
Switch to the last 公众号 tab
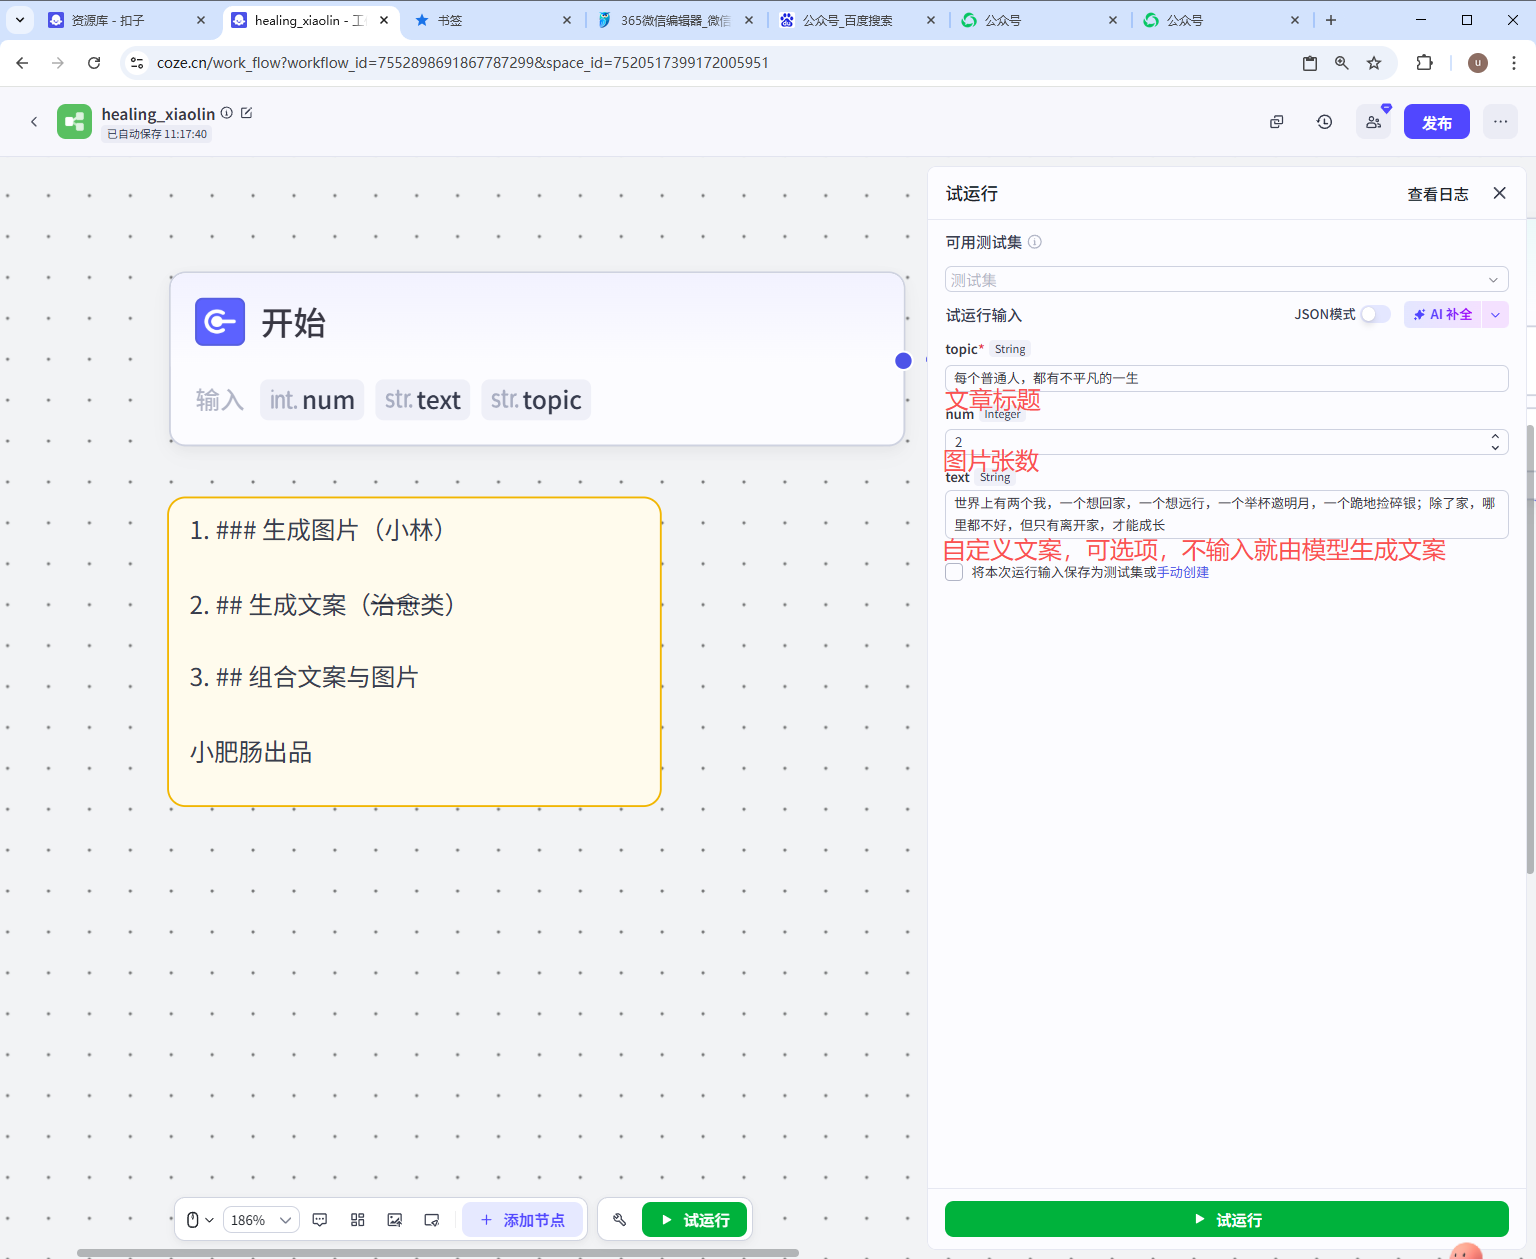pyautogui.click(x=1222, y=20)
